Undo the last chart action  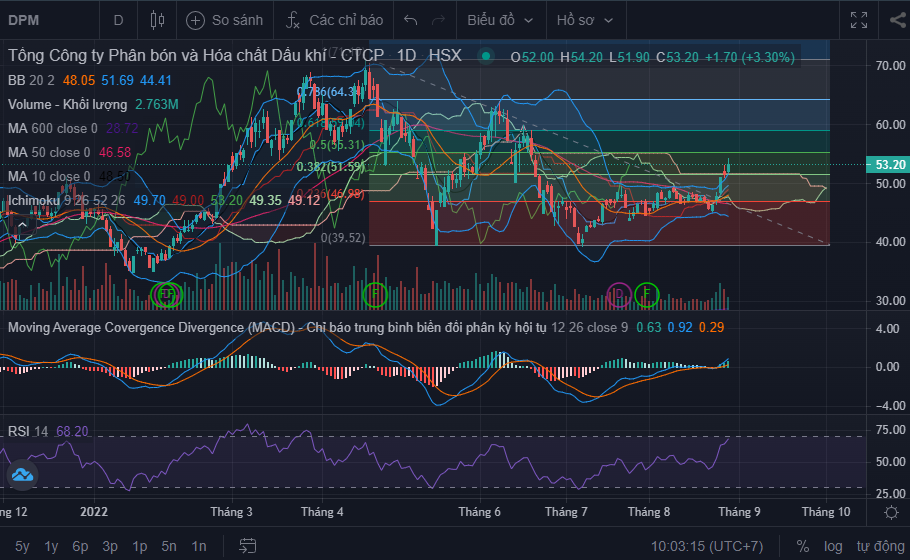(410, 20)
